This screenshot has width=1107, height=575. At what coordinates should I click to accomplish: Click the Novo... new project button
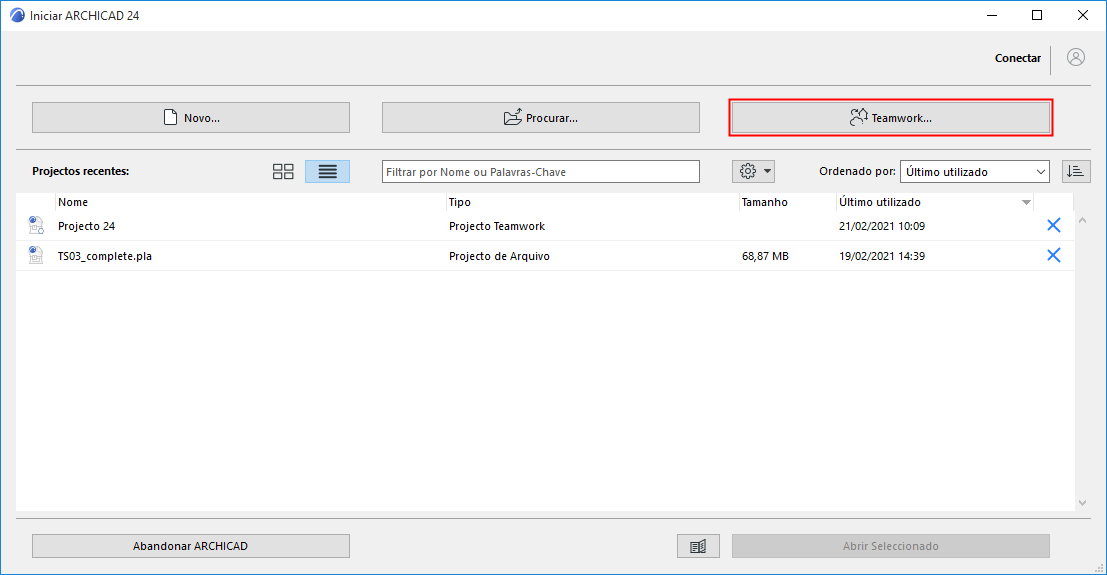point(191,117)
